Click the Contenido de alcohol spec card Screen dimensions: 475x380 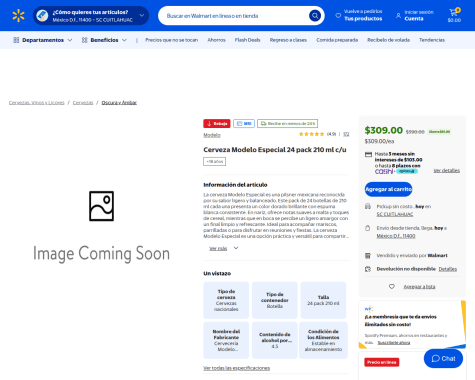click(275, 340)
